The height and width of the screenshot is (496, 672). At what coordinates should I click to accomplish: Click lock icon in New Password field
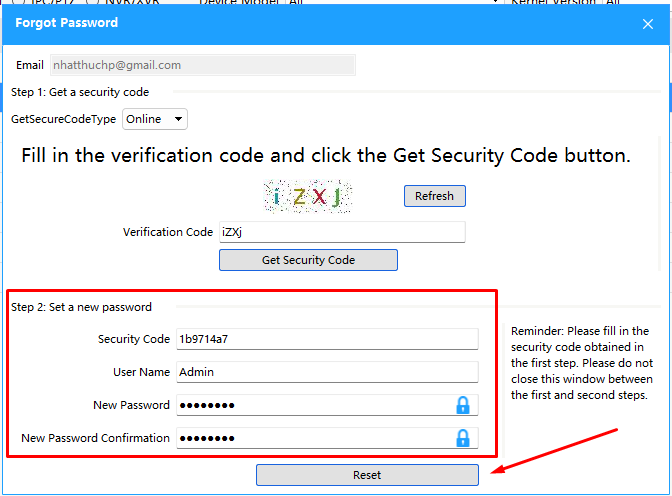coord(462,405)
